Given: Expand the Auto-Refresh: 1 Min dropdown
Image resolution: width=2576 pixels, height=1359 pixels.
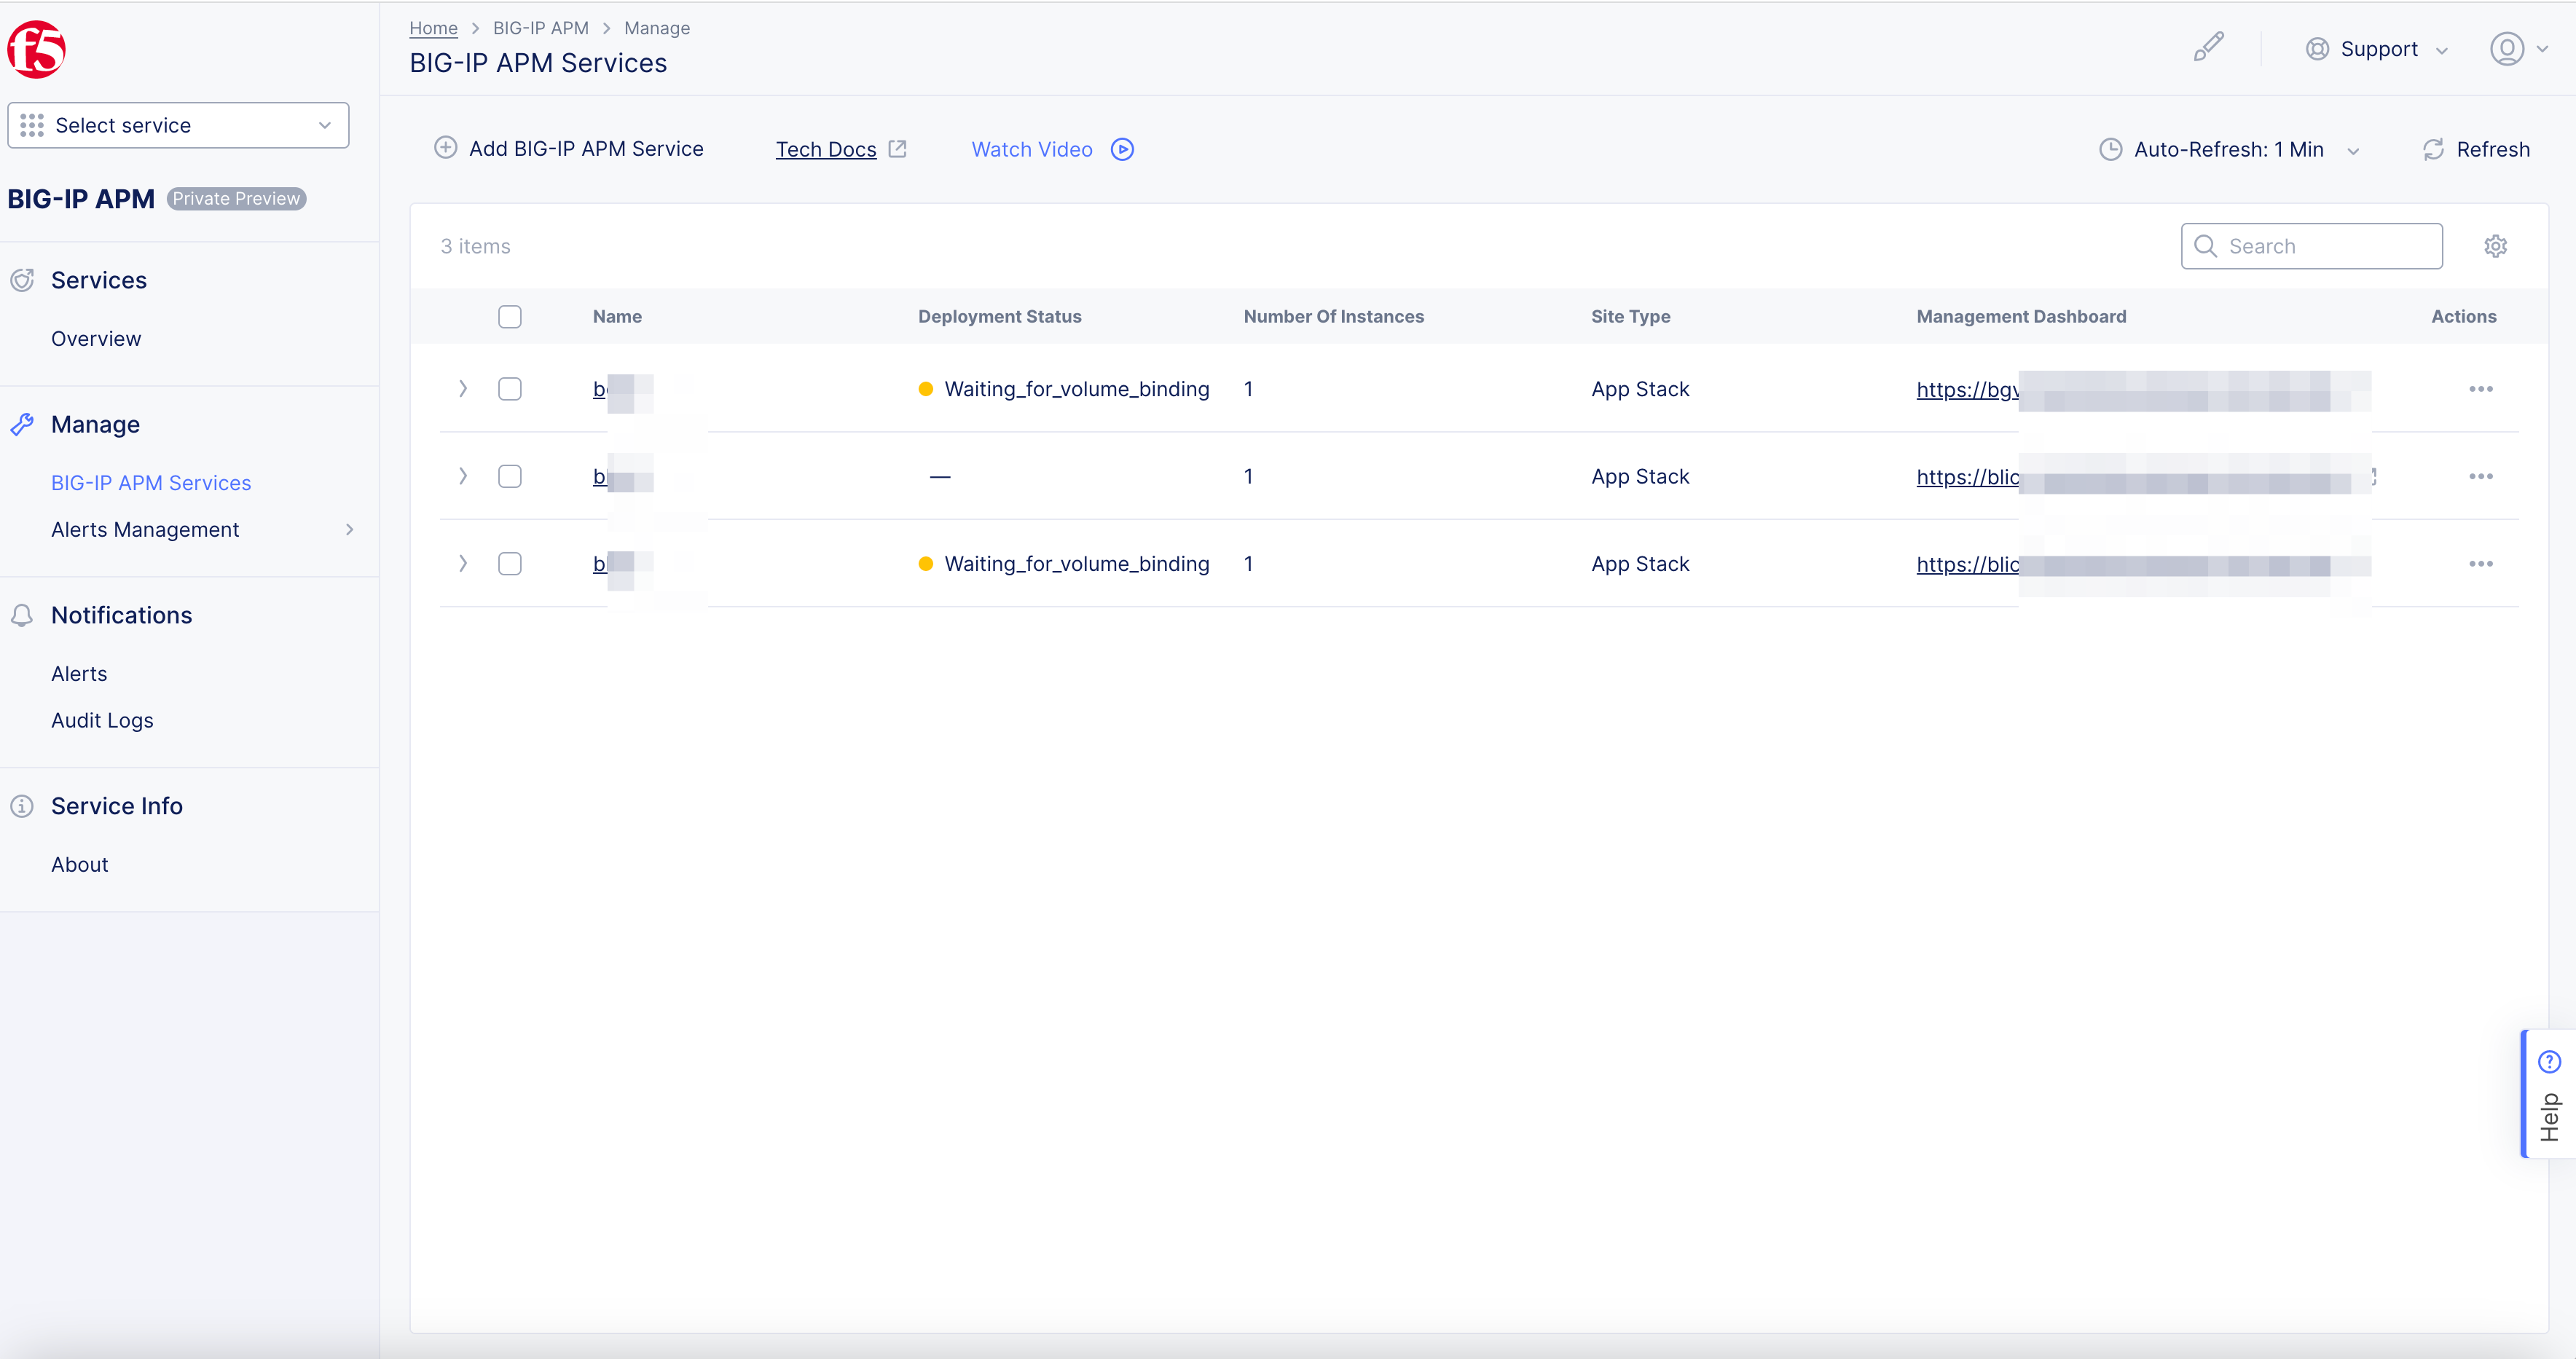Looking at the screenshot, I should tap(2229, 149).
